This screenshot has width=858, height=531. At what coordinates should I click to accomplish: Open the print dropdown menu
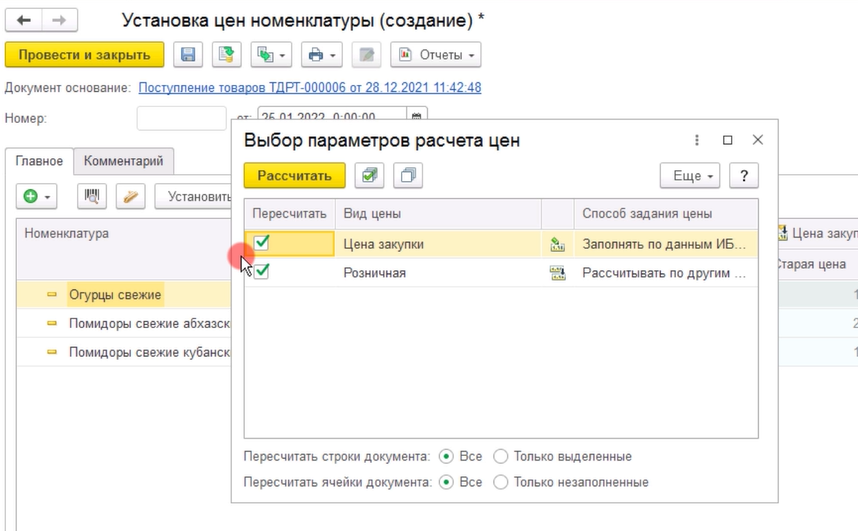click(320, 55)
